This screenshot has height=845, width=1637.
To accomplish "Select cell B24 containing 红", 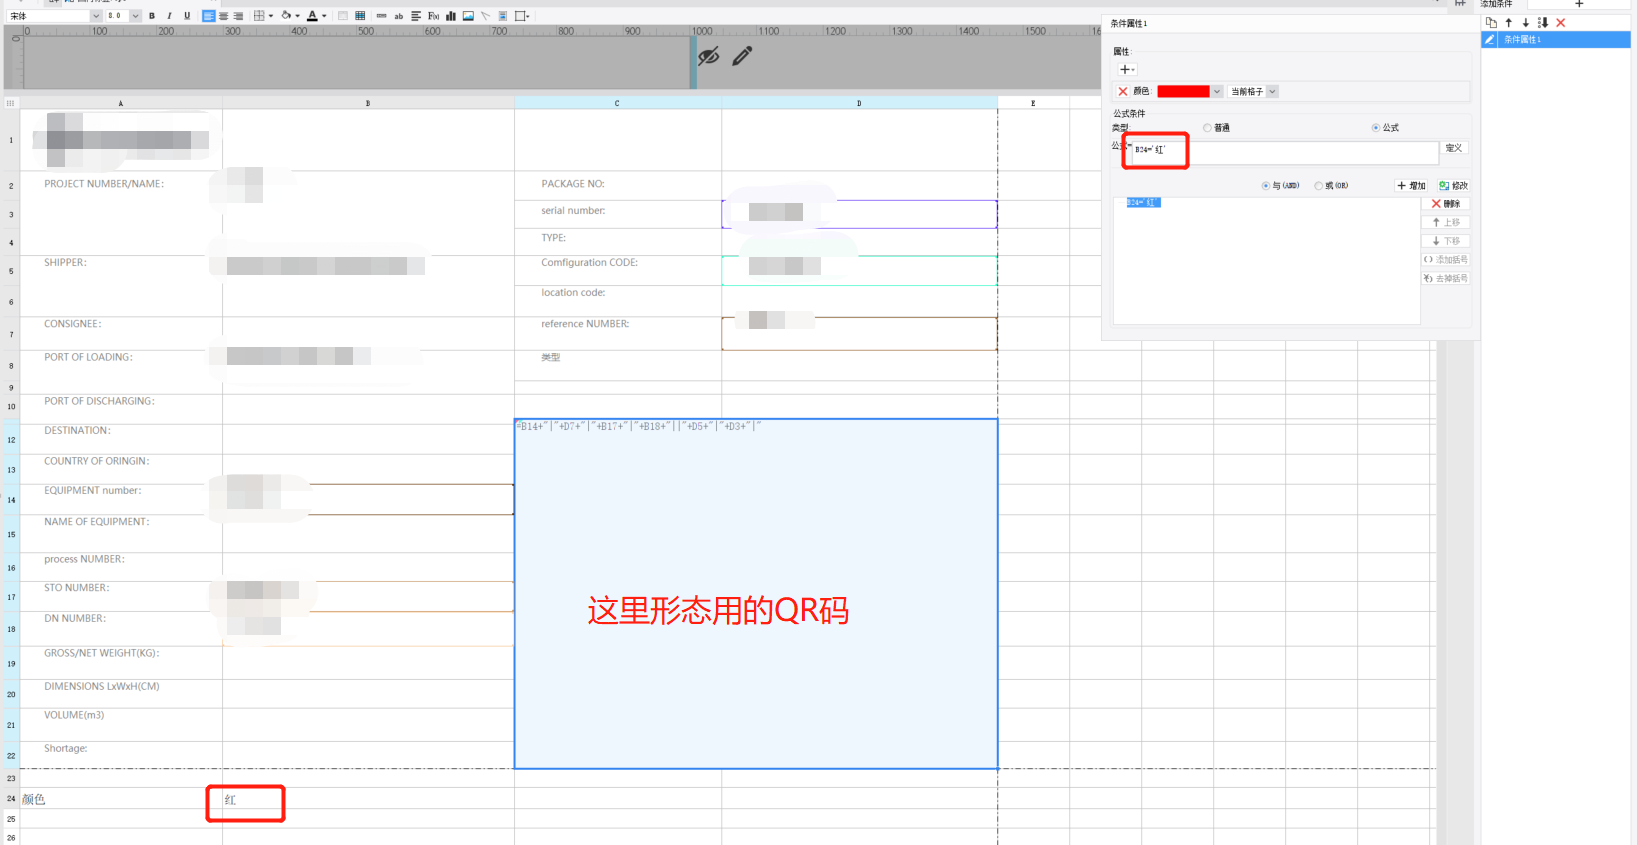I will [x=368, y=799].
